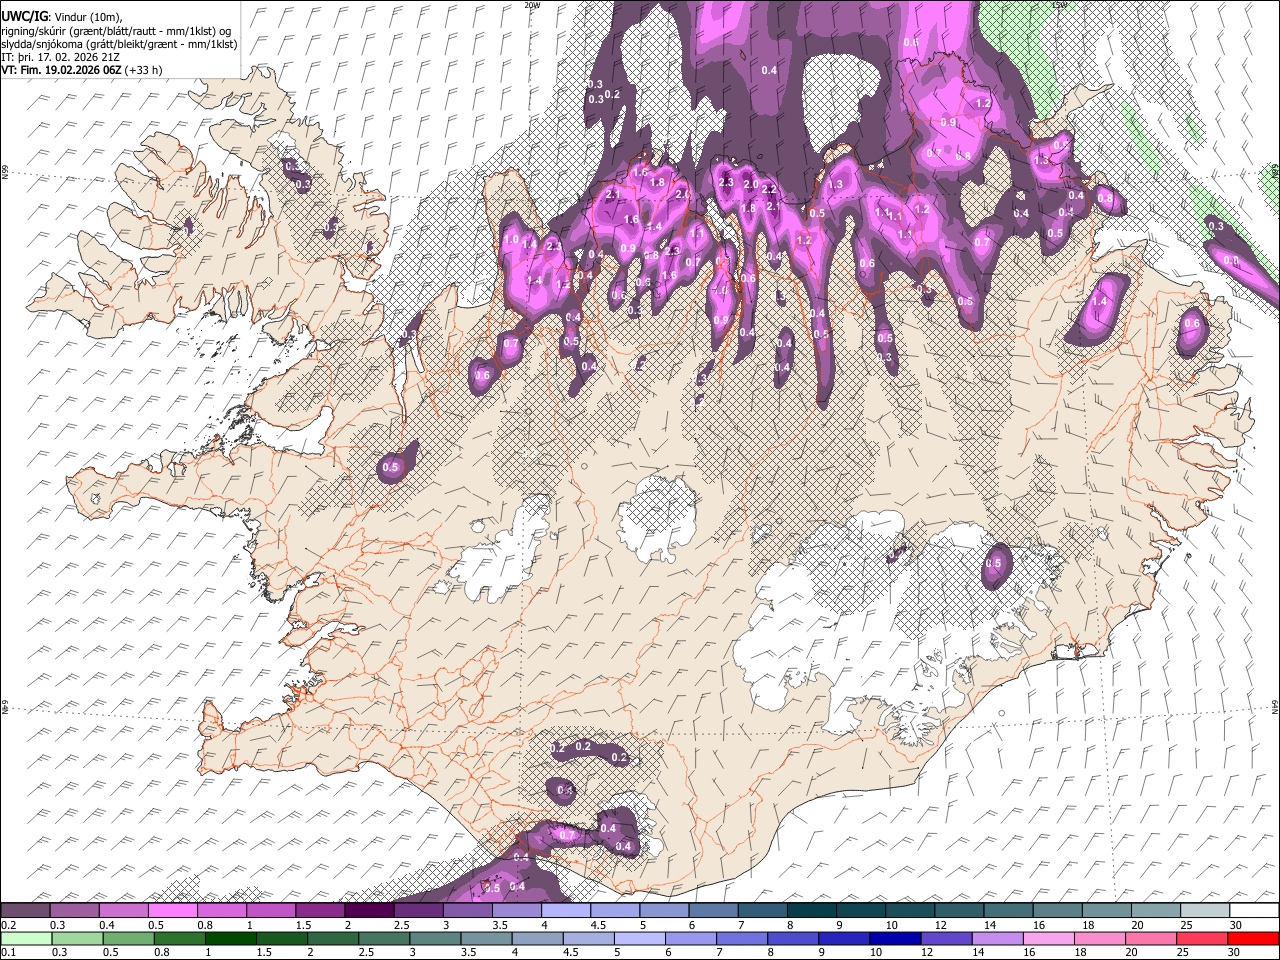Image resolution: width=1280 pixels, height=960 pixels.
Task: Click the 'IT: þri. 17. 02. 2026 21Z' initial time
Action: pos(60,57)
